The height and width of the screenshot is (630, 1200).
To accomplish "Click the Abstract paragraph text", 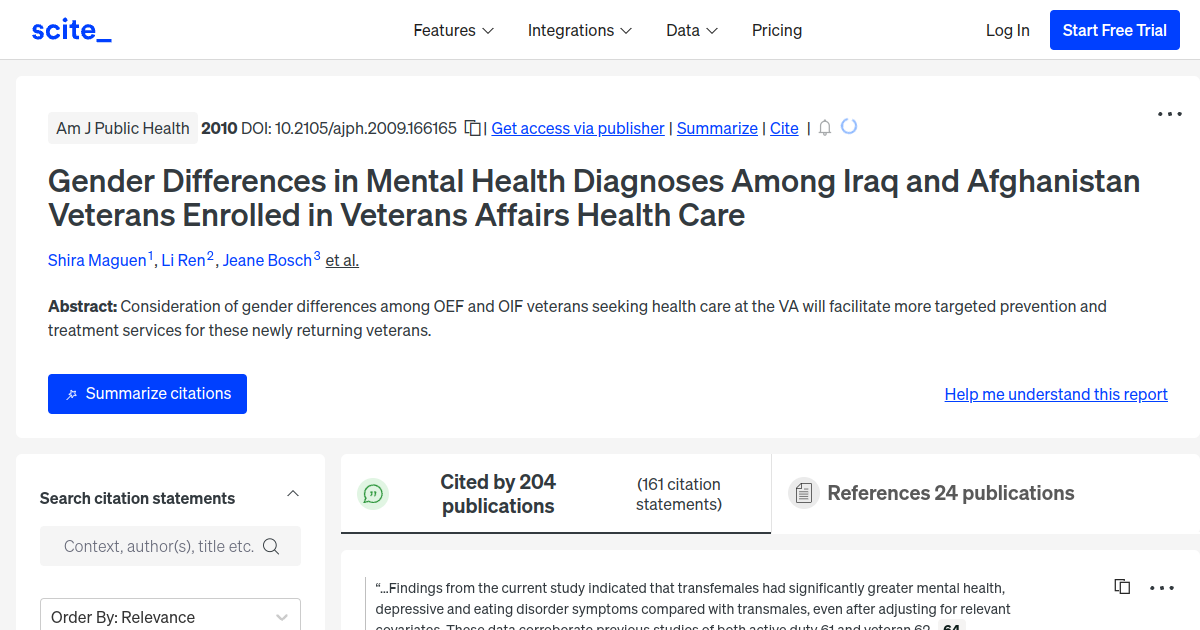I will (577, 318).
